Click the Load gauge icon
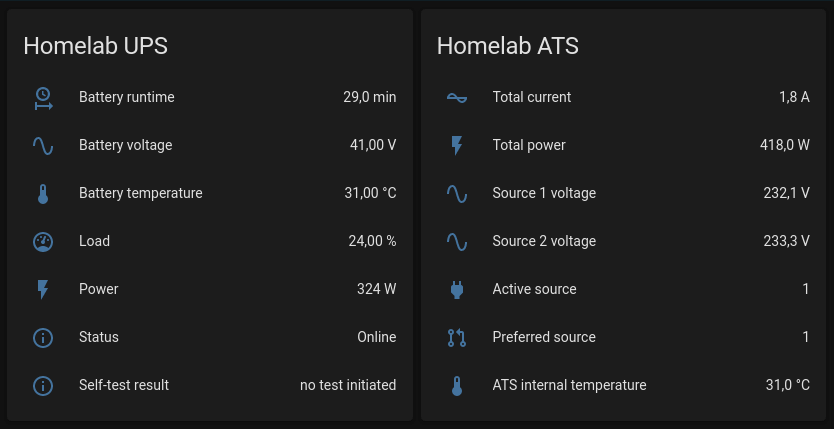 pos(43,241)
